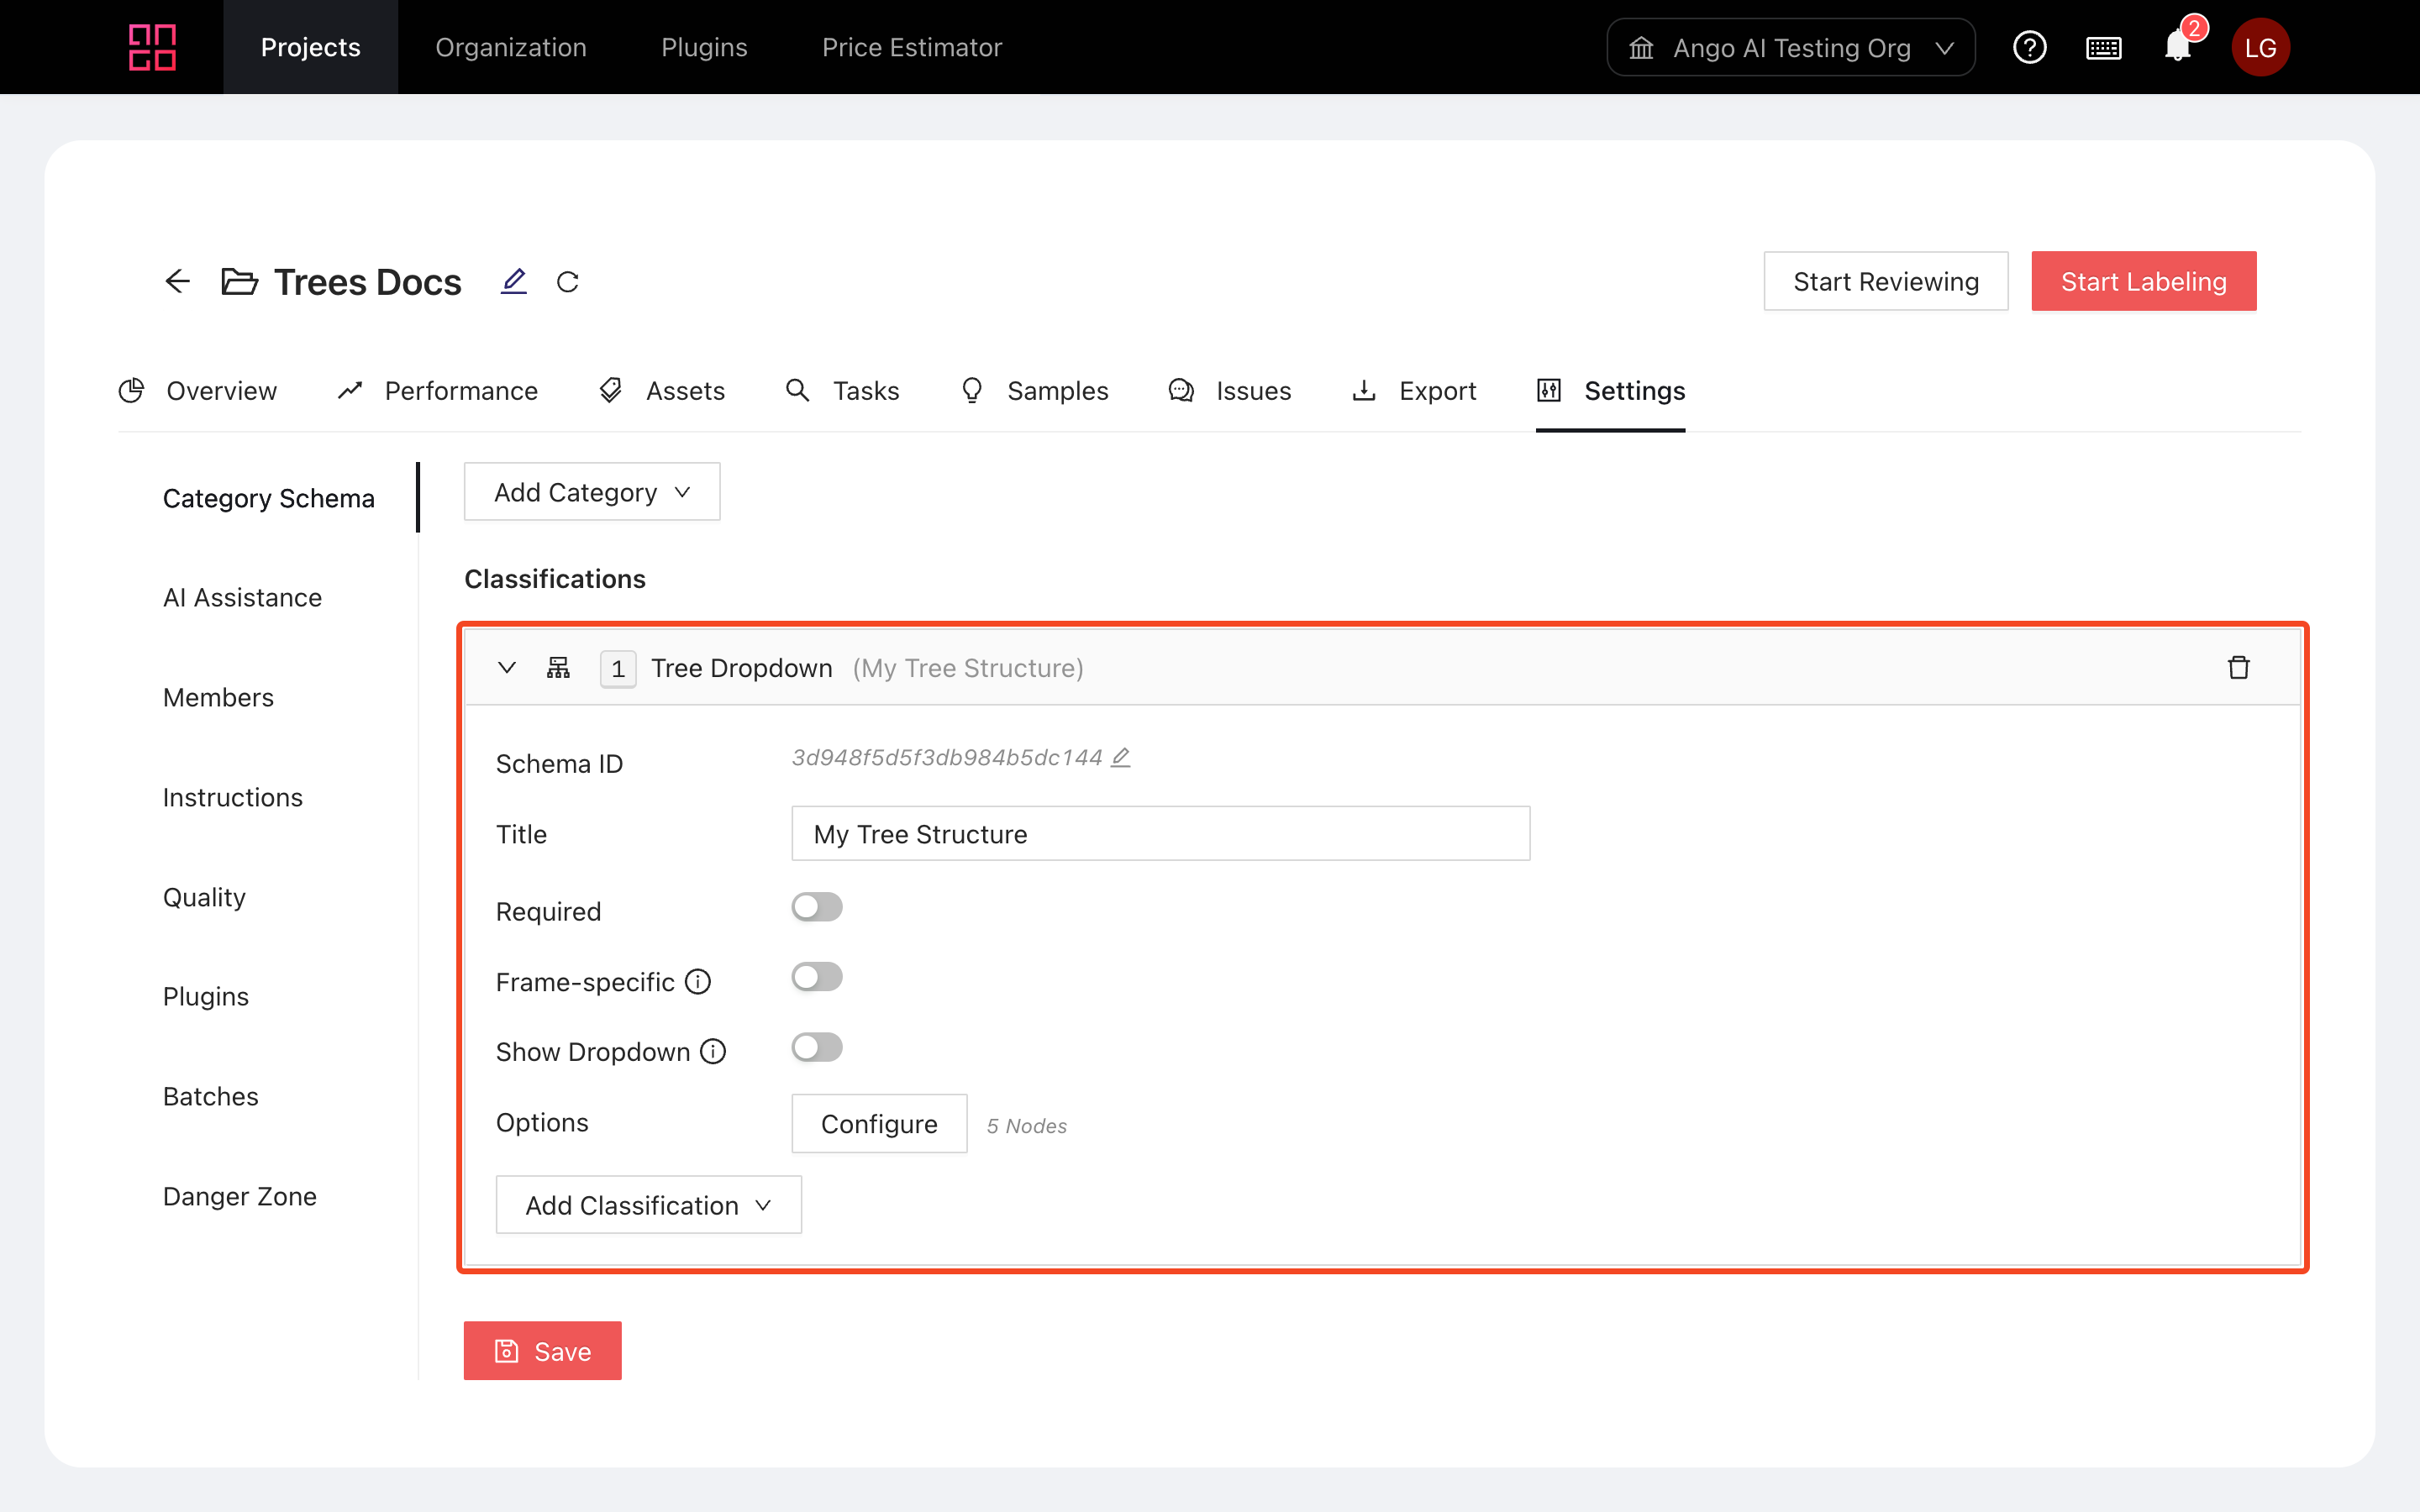Delete Tree Dropdown with the trash icon
This screenshot has width=2420, height=1512.
click(2238, 667)
